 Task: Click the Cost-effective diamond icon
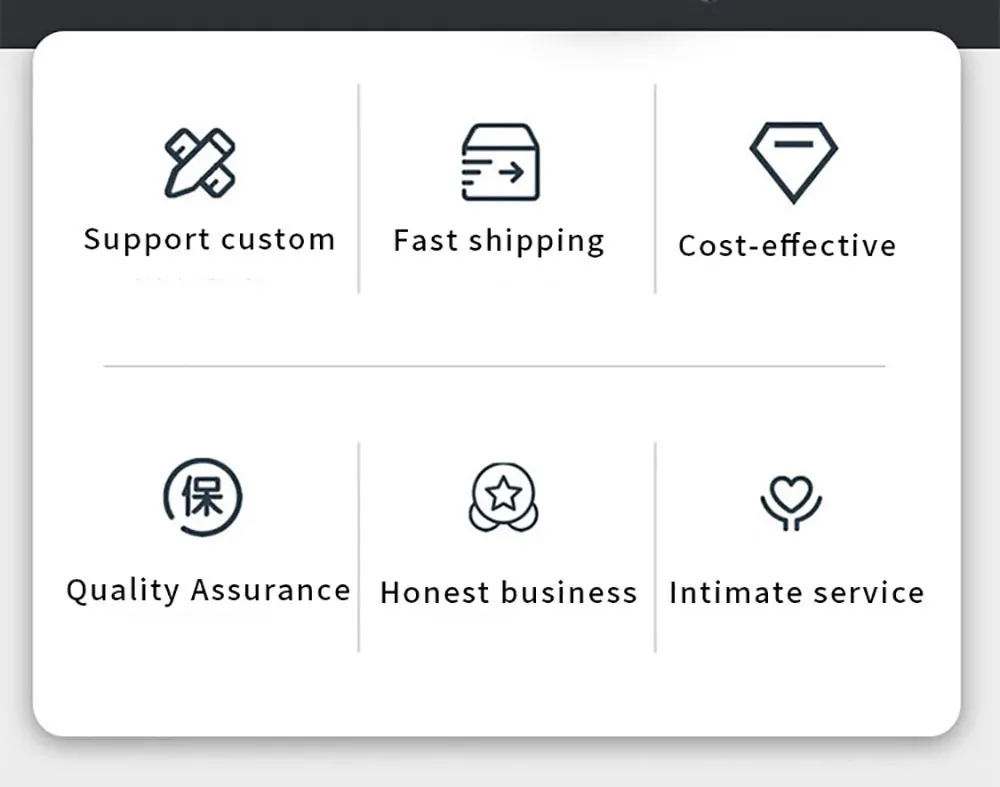pyautogui.click(x=793, y=160)
